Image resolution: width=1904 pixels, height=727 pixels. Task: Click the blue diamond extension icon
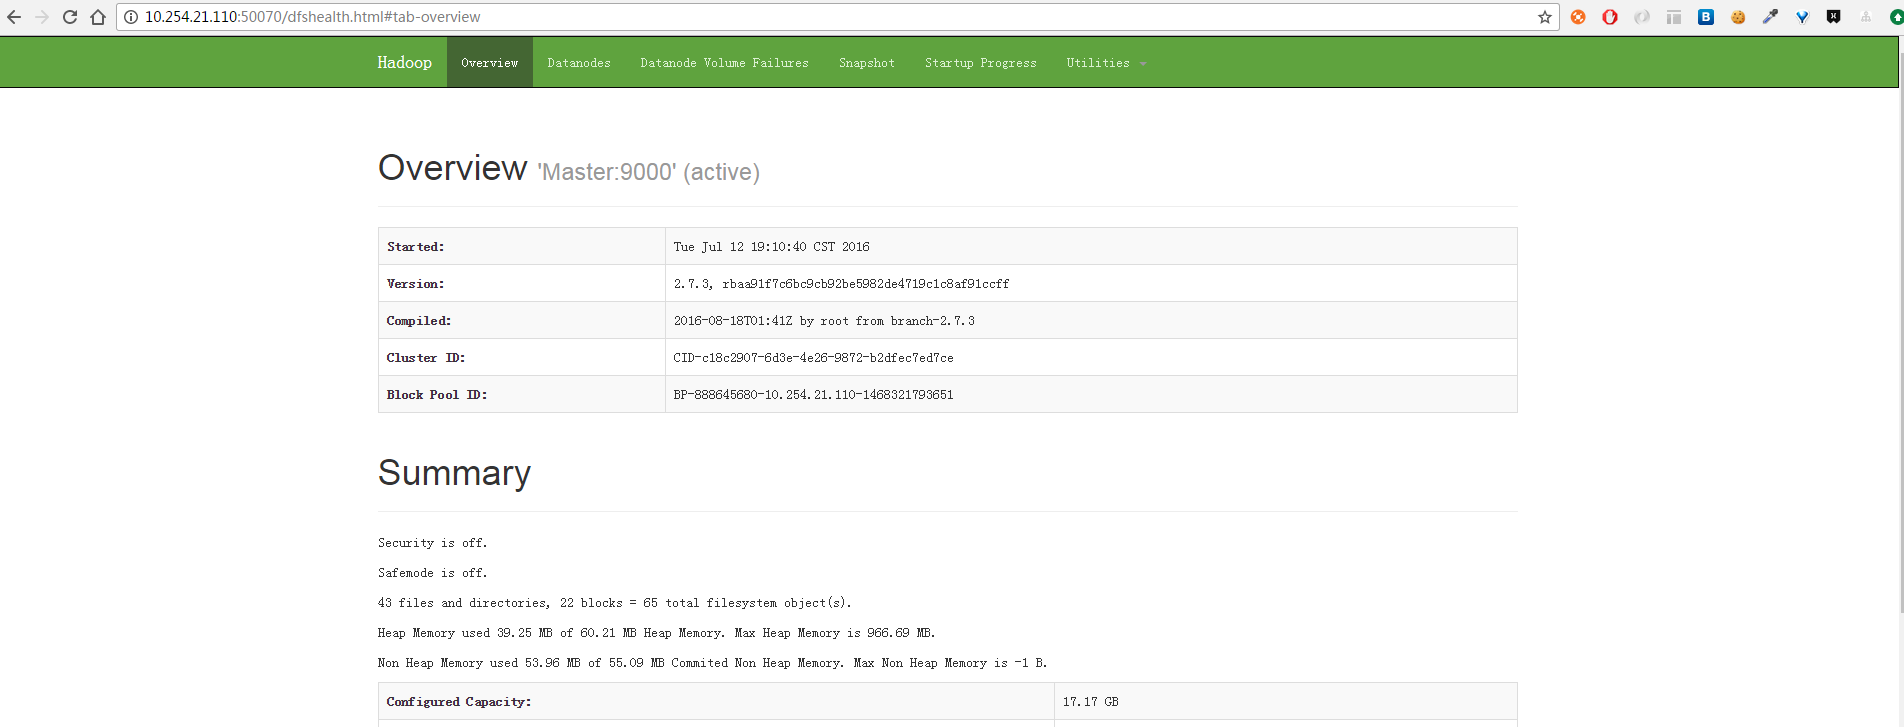tap(1802, 17)
